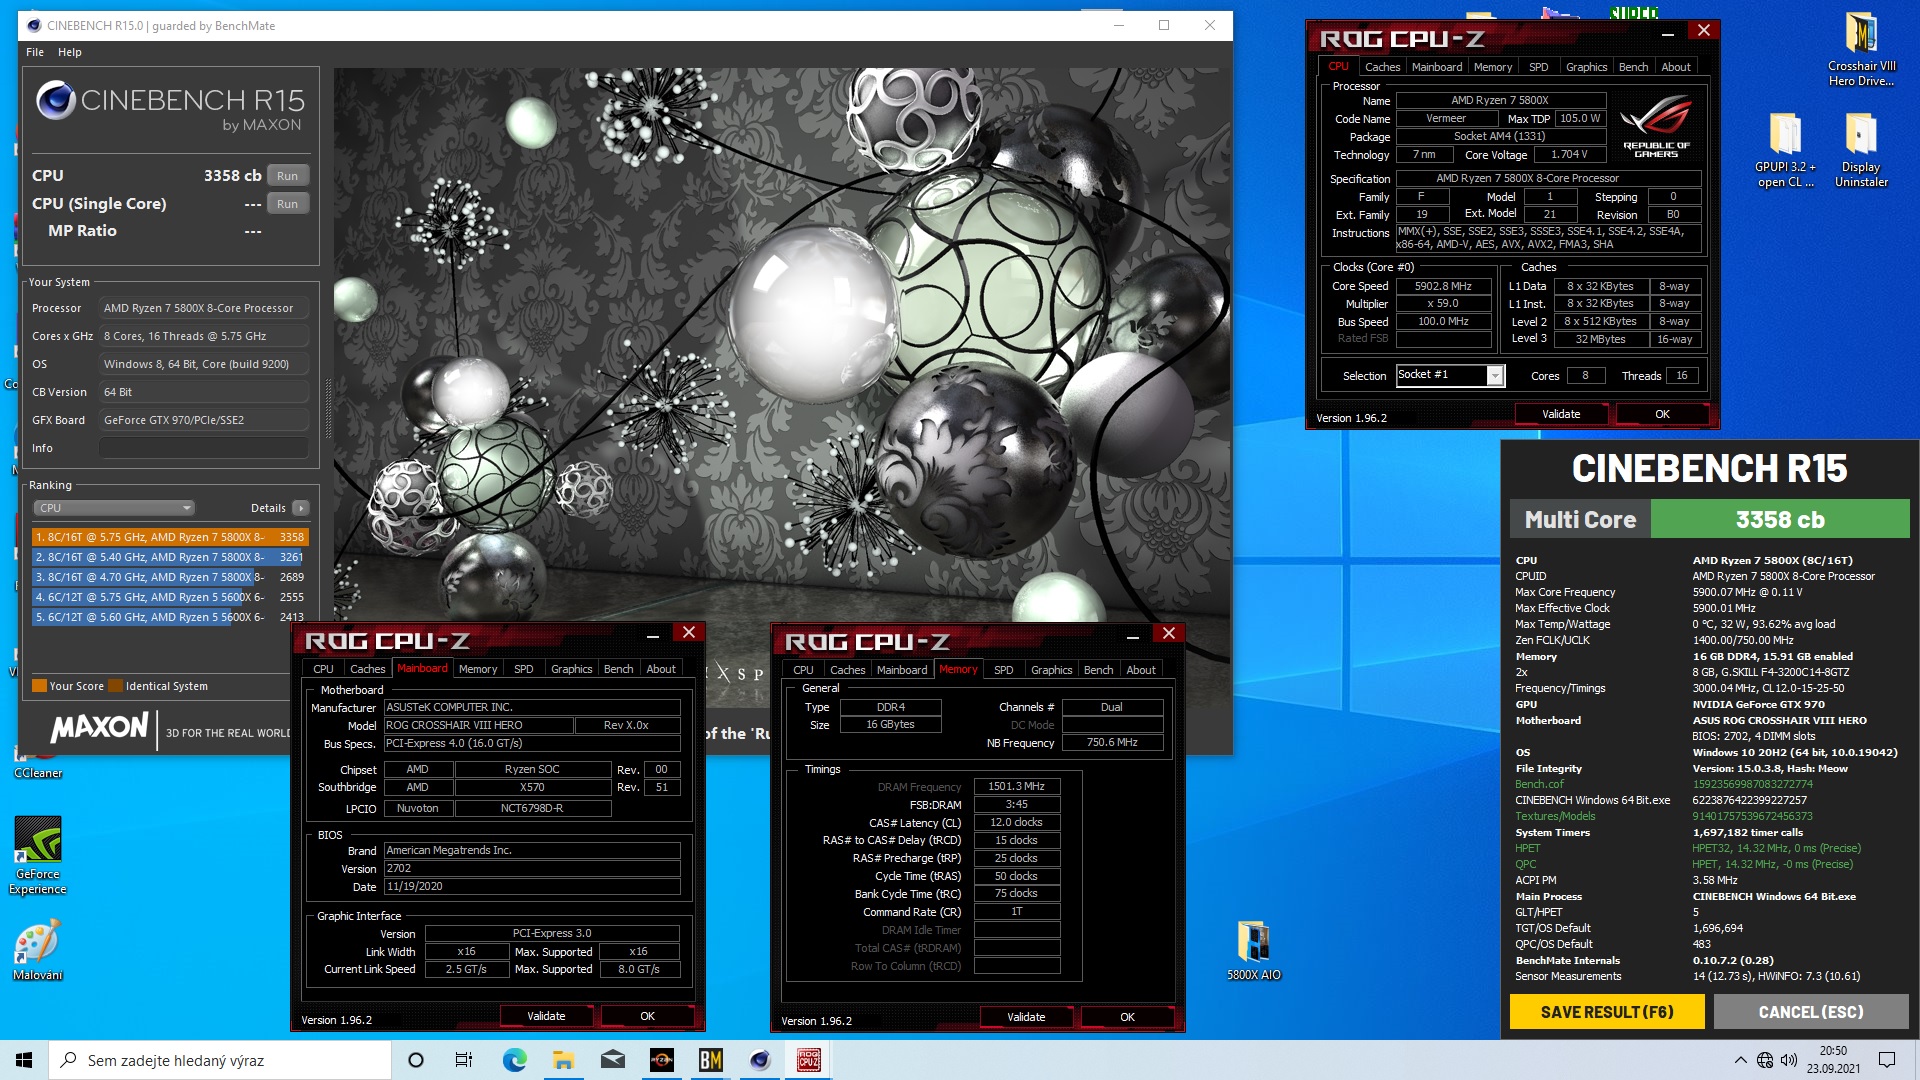This screenshot has height=1080, width=1920.
Task: Switch to Caches tab in top CPU-Z window
Action: coord(1382,67)
